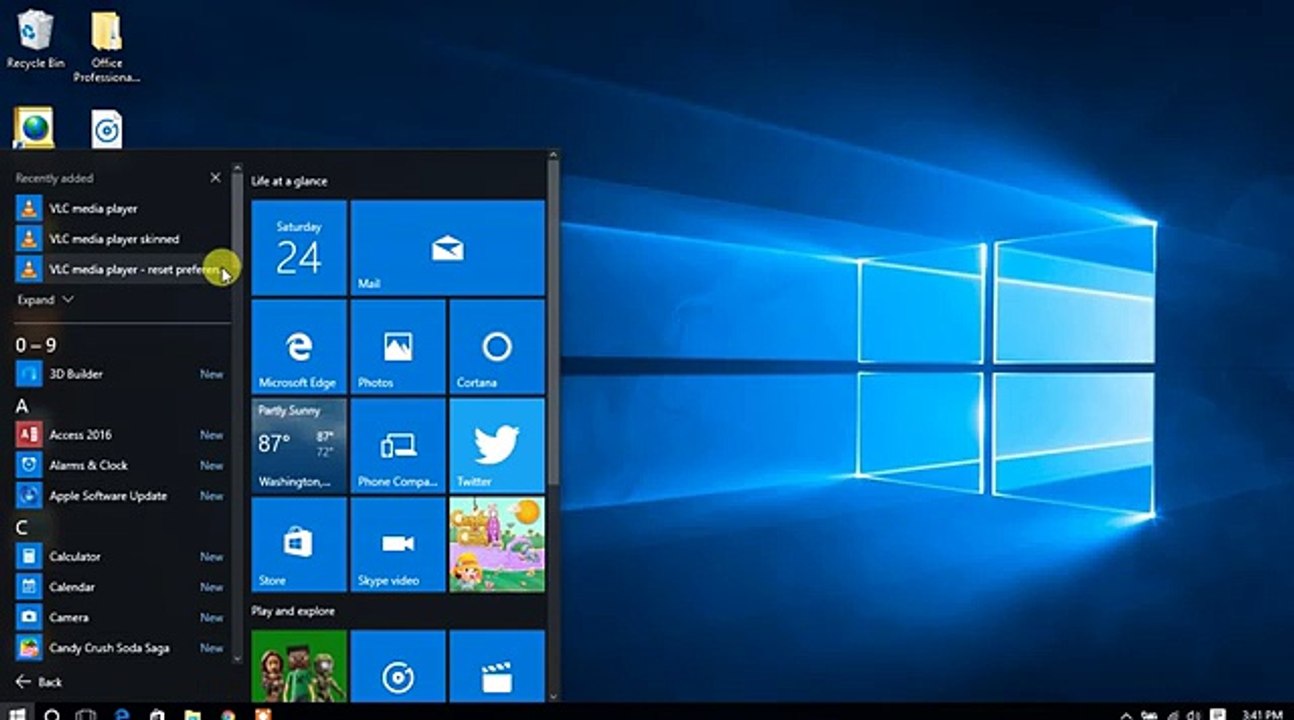Open File Explorer from the taskbar
The image size is (1294, 720).
coord(192,713)
